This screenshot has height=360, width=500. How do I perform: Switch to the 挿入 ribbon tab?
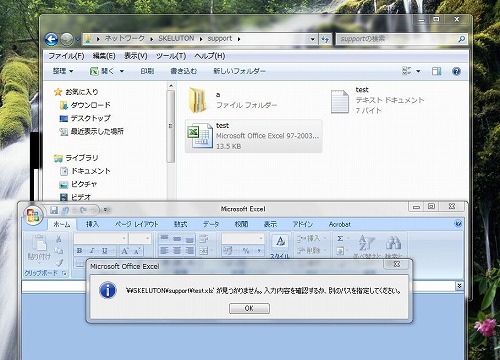(x=92, y=224)
